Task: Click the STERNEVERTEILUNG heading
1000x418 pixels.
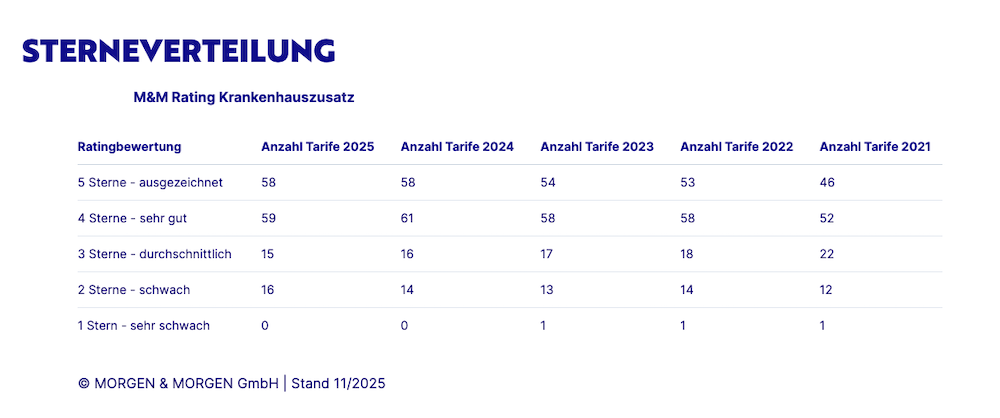Action: click(178, 51)
